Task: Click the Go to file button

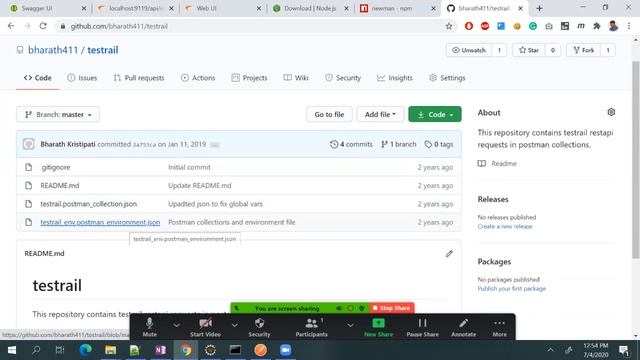Action: point(329,115)
